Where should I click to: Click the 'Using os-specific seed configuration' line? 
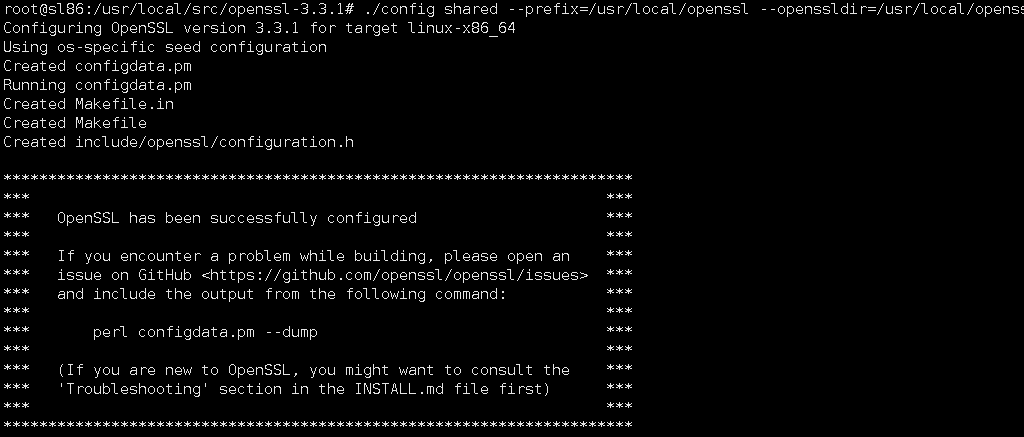coord(165,47)
